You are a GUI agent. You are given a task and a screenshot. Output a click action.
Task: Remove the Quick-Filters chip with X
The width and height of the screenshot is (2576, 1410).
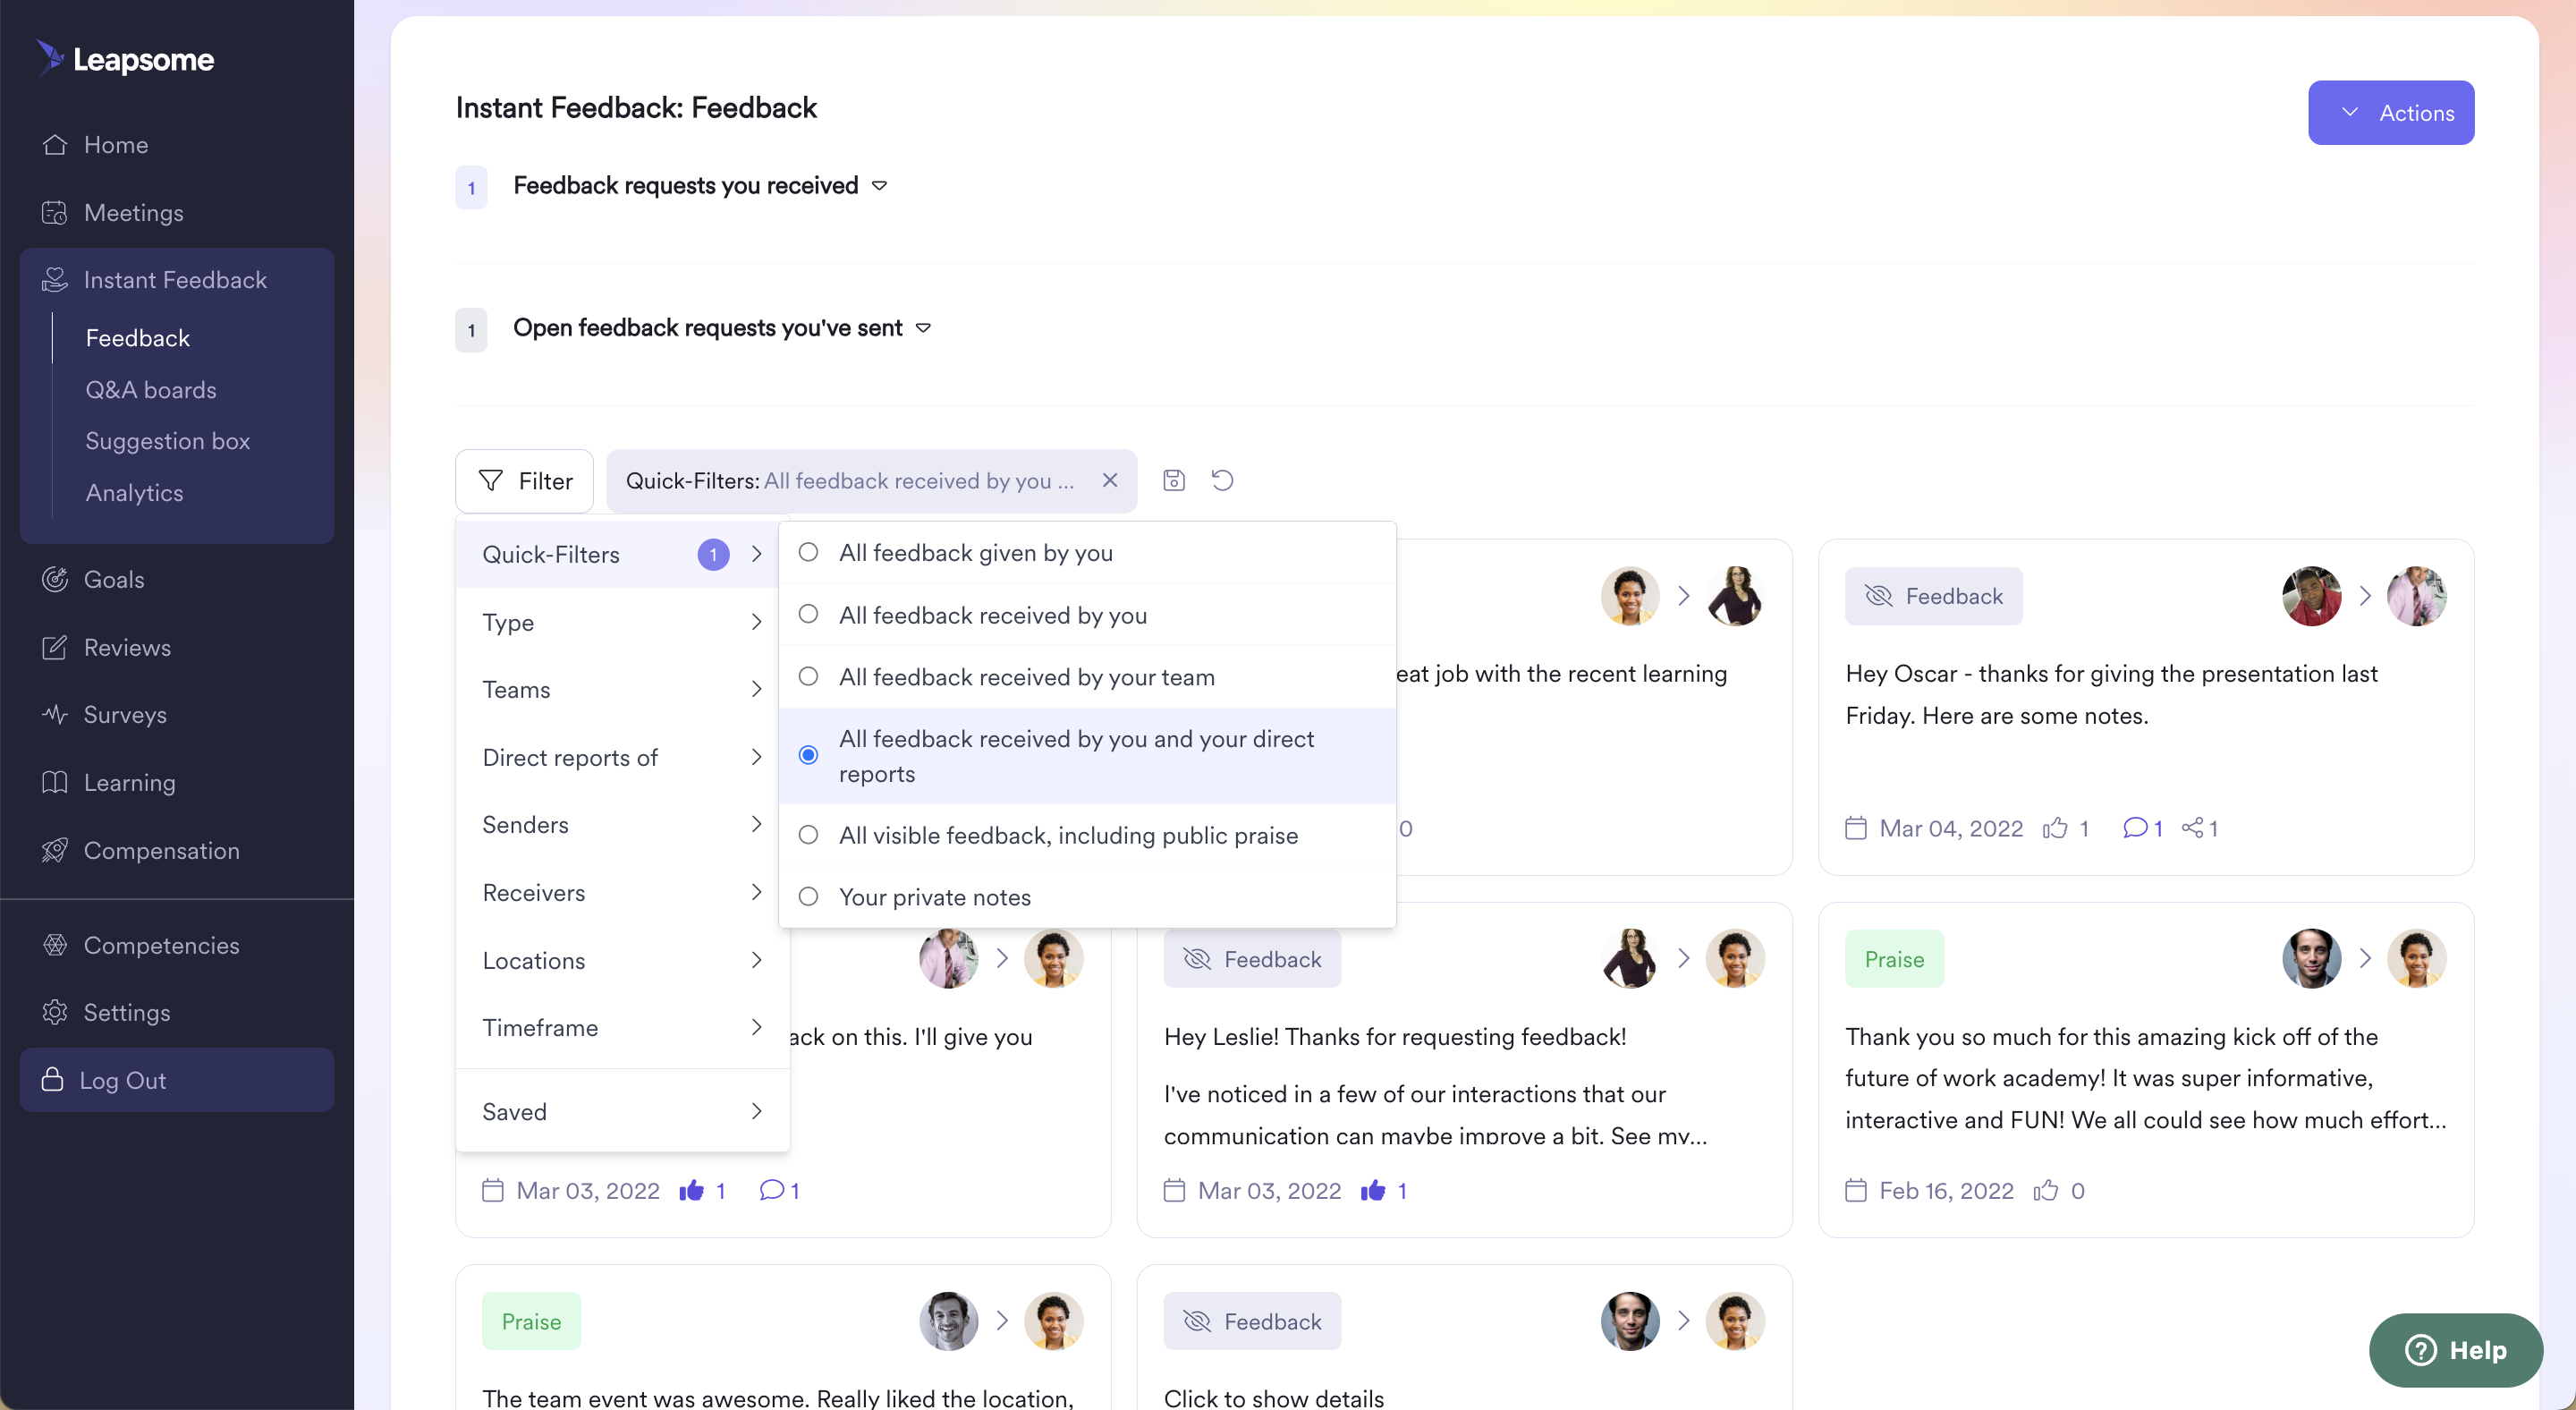[x=1110, y=480]
